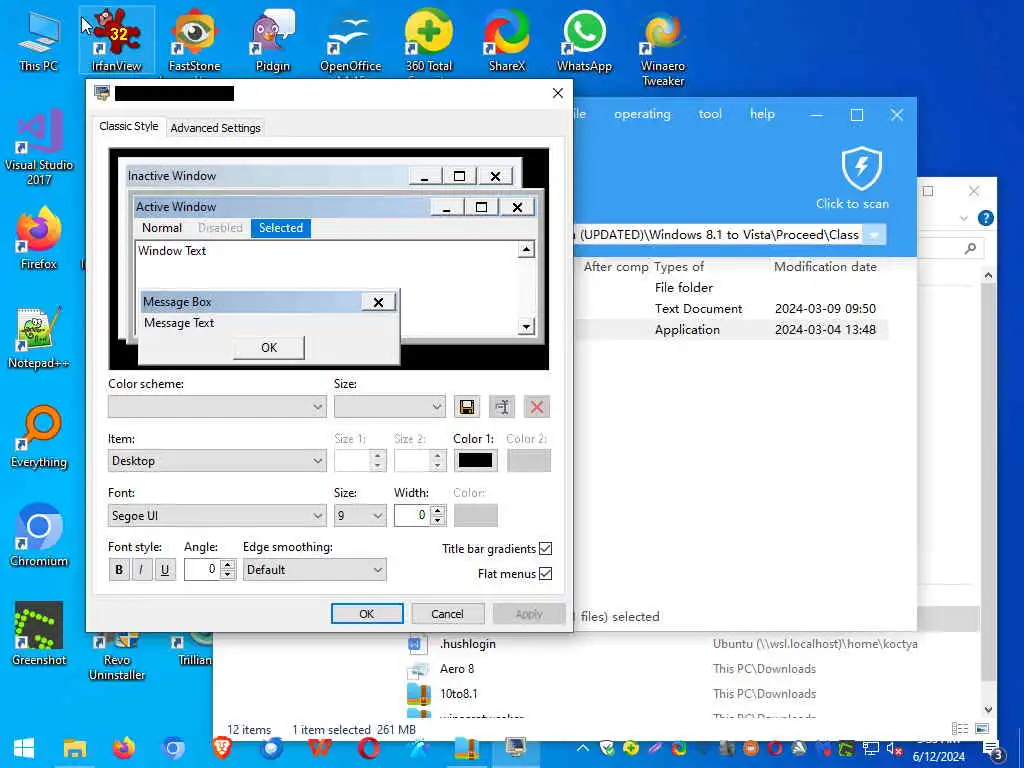Click the font Width input field
Screen dimensions: 1024x768
tap(412, 515)
